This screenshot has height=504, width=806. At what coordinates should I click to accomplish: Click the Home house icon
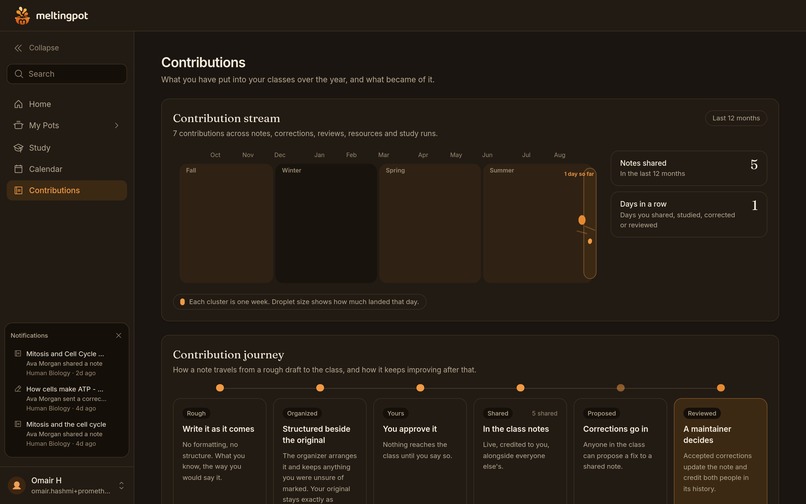[19, 104]
